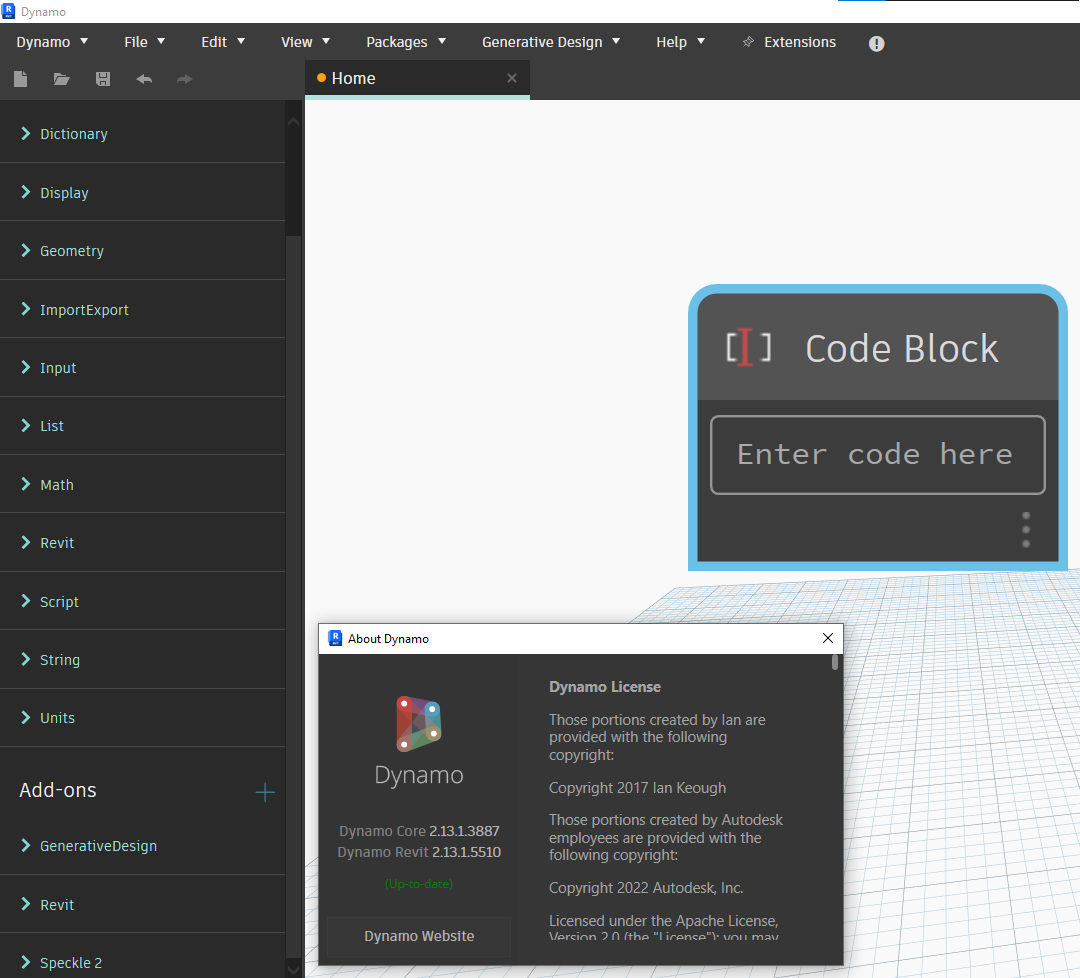The width and height of the screenshot is (1080, 978).
Task: Expand the Speckle 2 add-on
Action: click(x=143, y=962)
